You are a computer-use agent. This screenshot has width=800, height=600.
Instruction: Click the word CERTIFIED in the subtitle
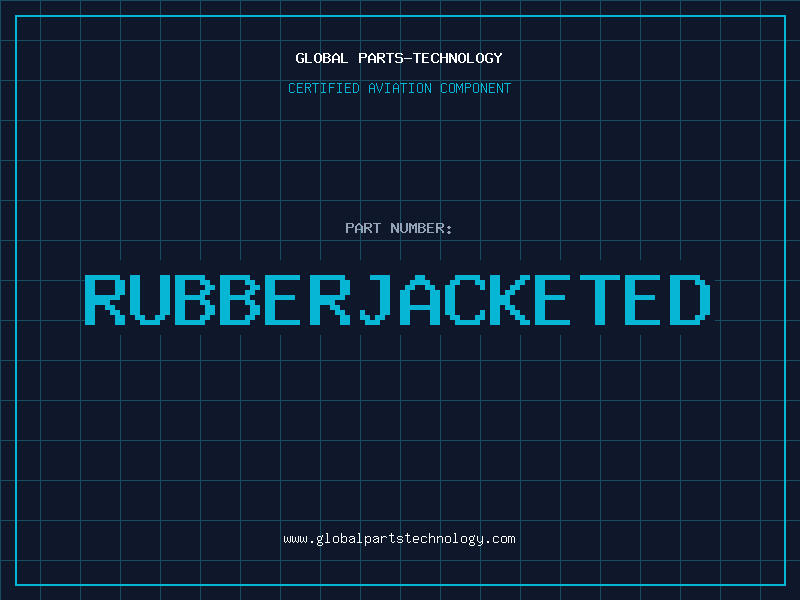tap(324, 88)
